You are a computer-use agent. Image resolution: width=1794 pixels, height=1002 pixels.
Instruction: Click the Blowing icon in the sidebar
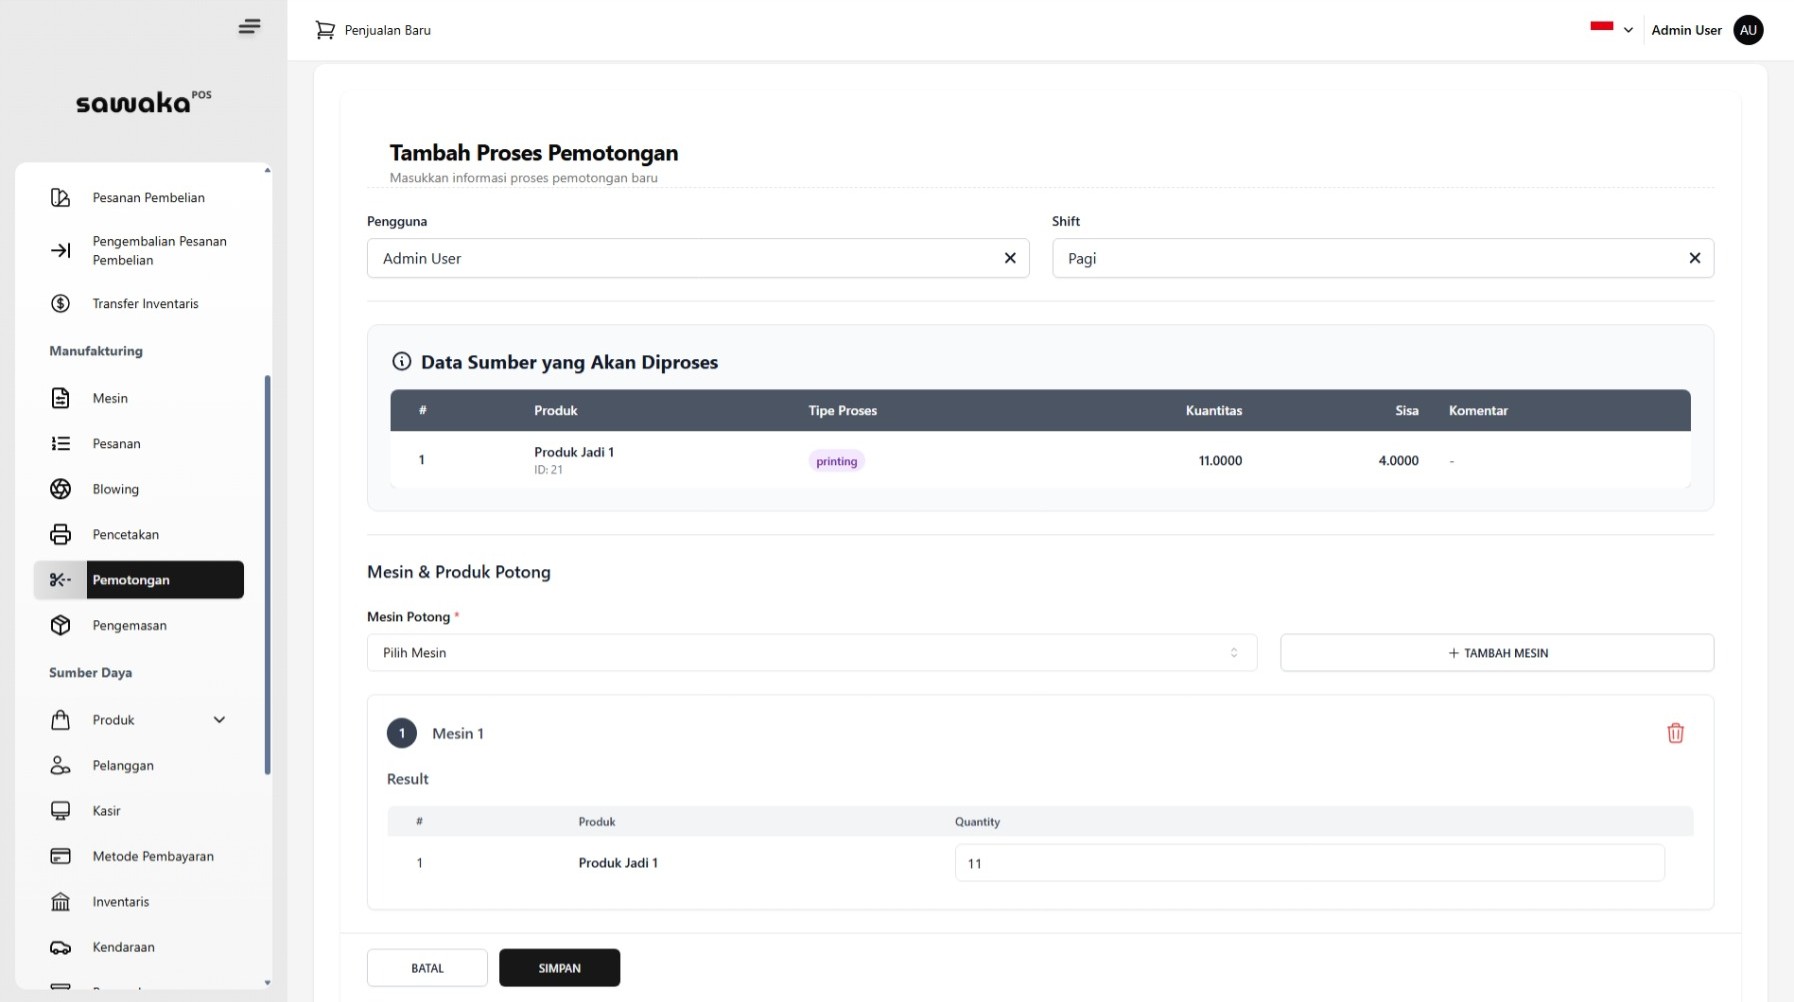pyautogui.click(x=61, y=489)
